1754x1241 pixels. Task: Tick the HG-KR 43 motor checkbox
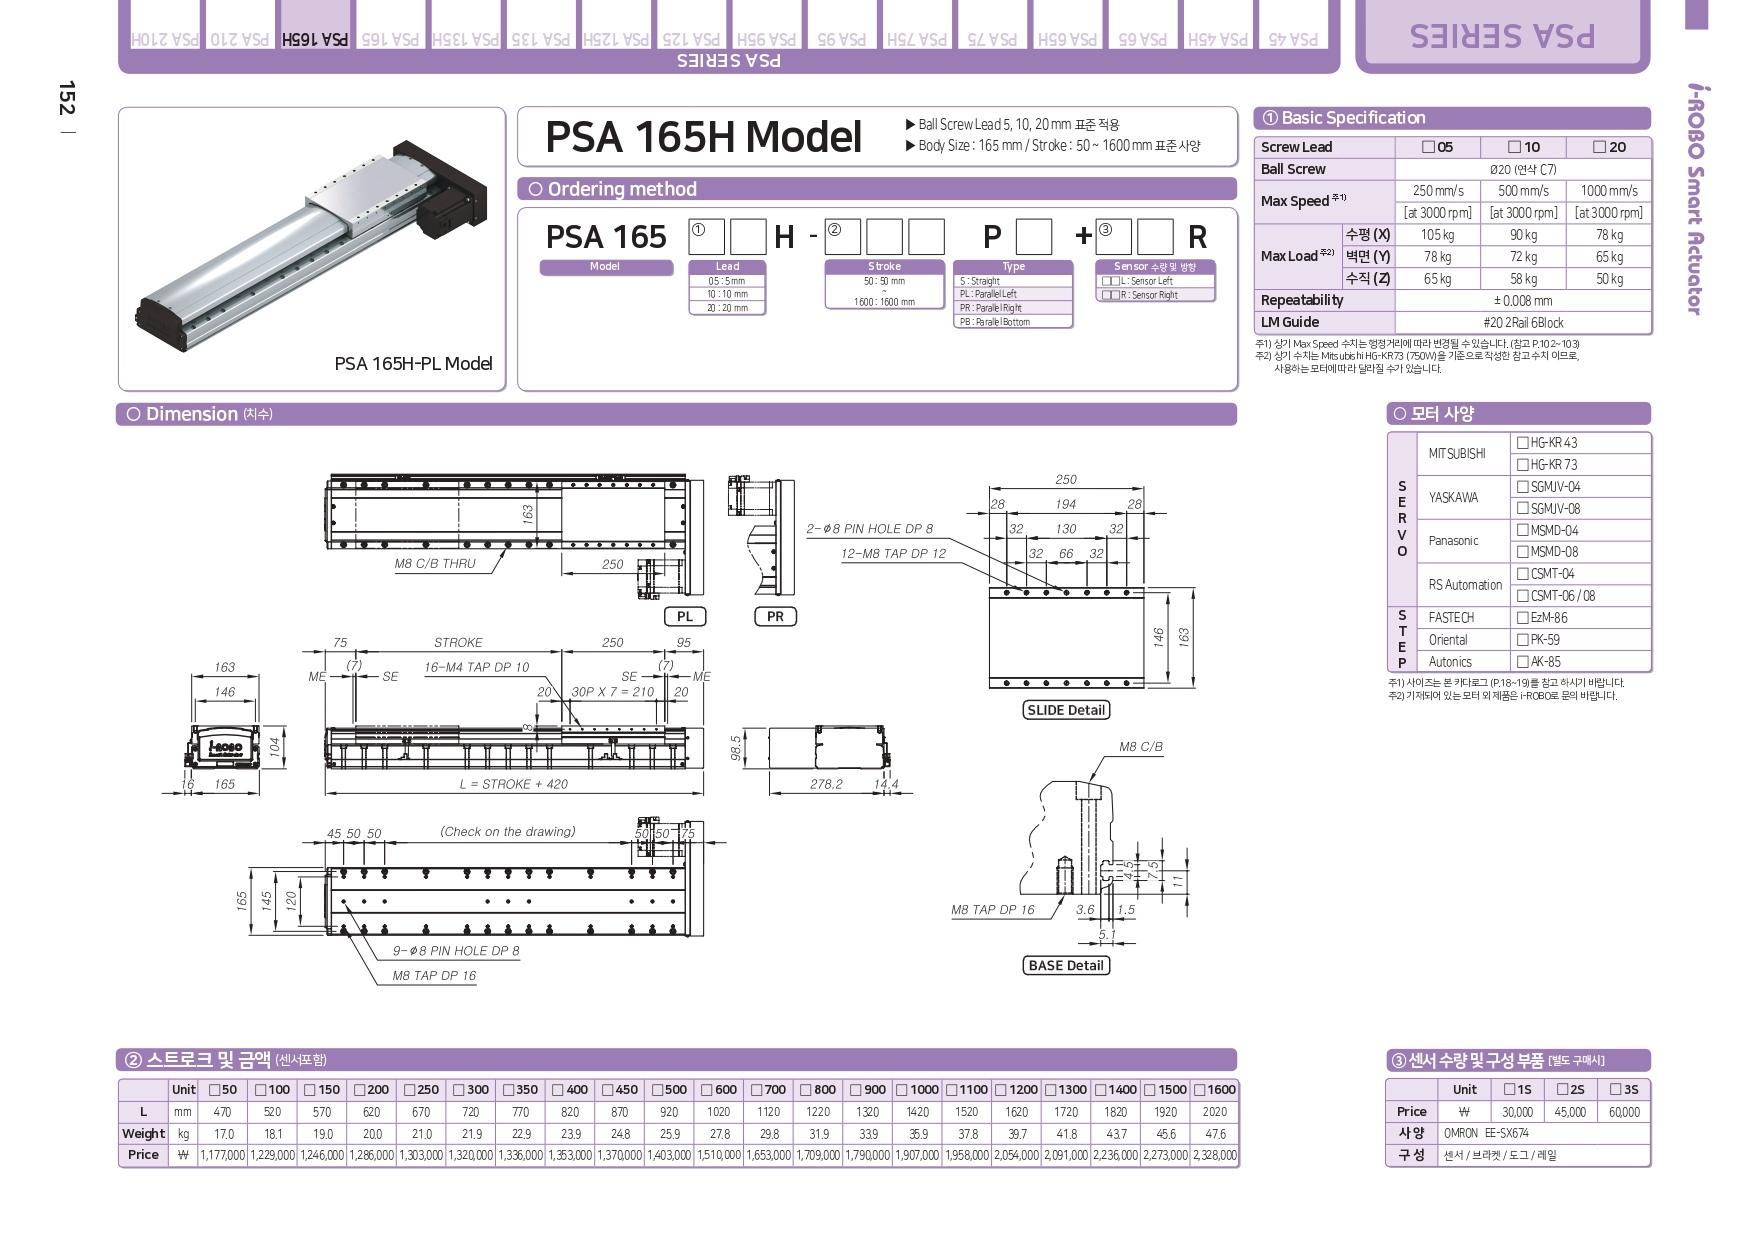[x=1522, y=443]
